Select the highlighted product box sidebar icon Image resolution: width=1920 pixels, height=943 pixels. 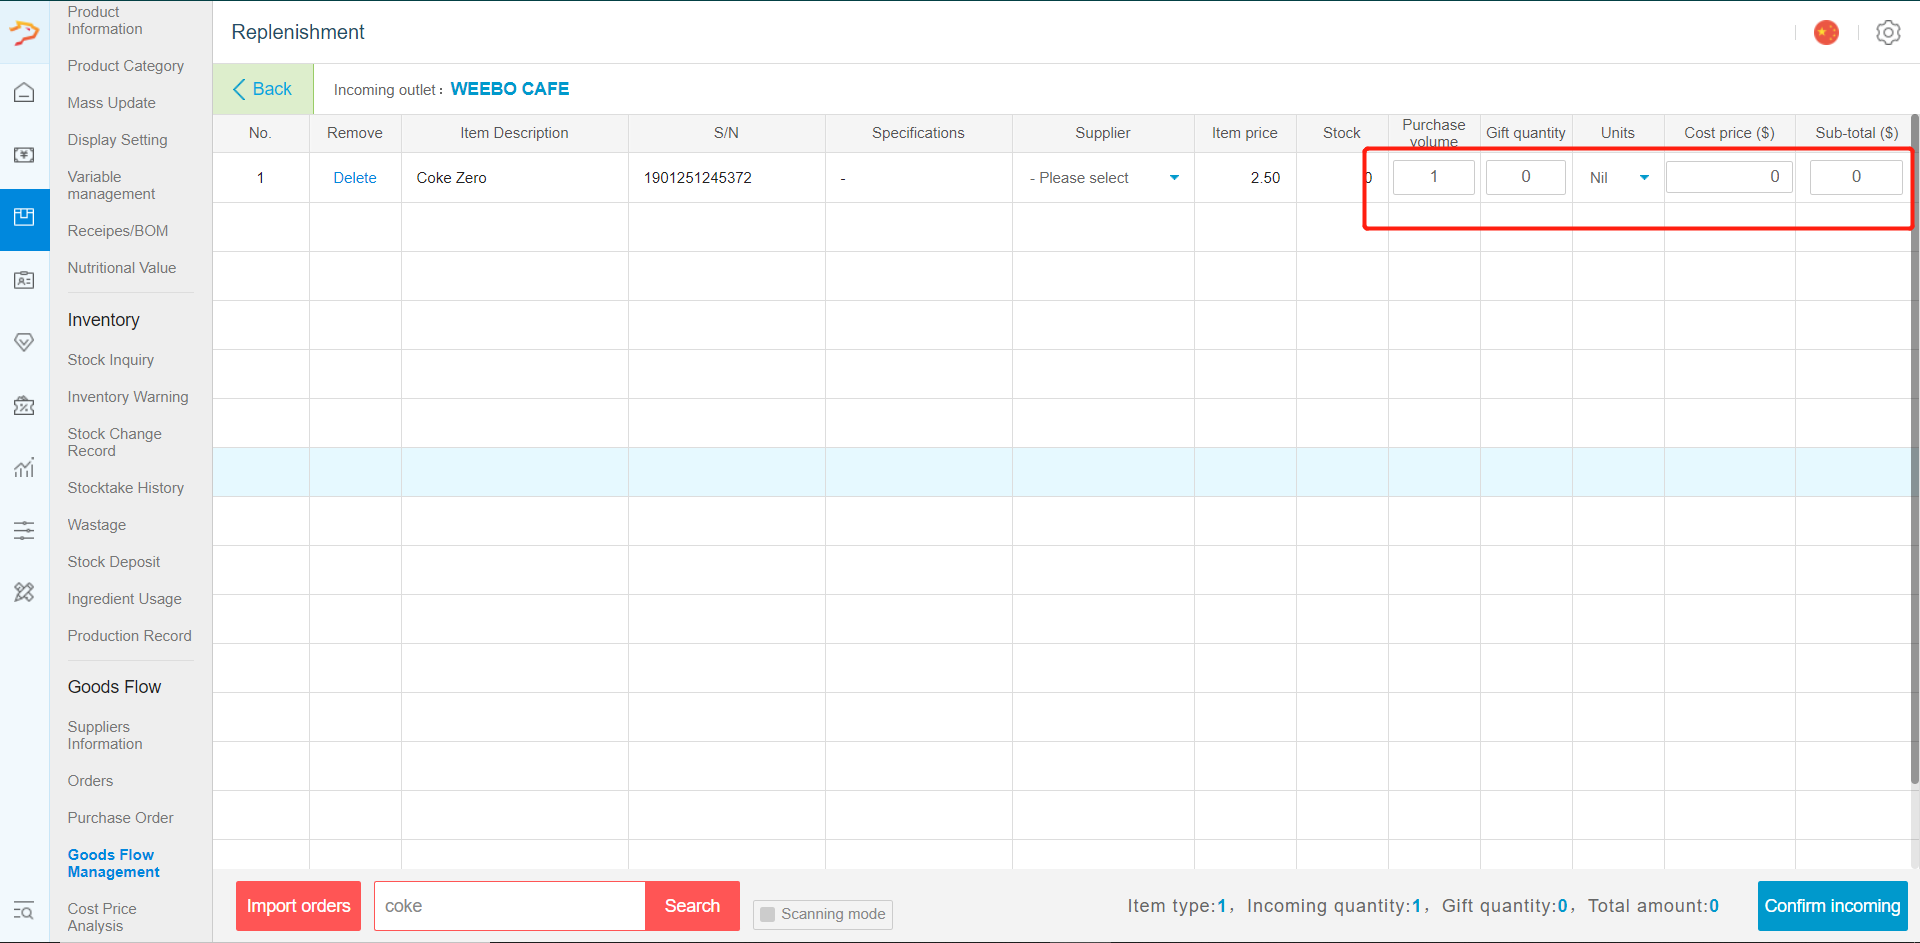(x=24, y=218)
